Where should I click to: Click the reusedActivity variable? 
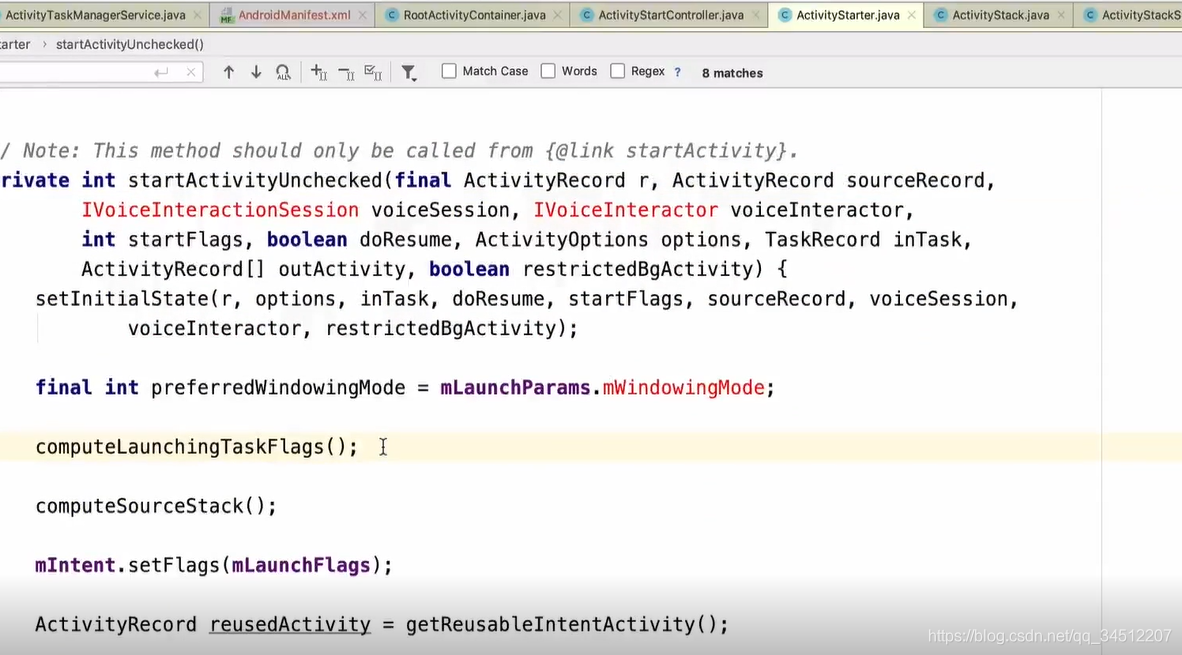click(290, 625)
